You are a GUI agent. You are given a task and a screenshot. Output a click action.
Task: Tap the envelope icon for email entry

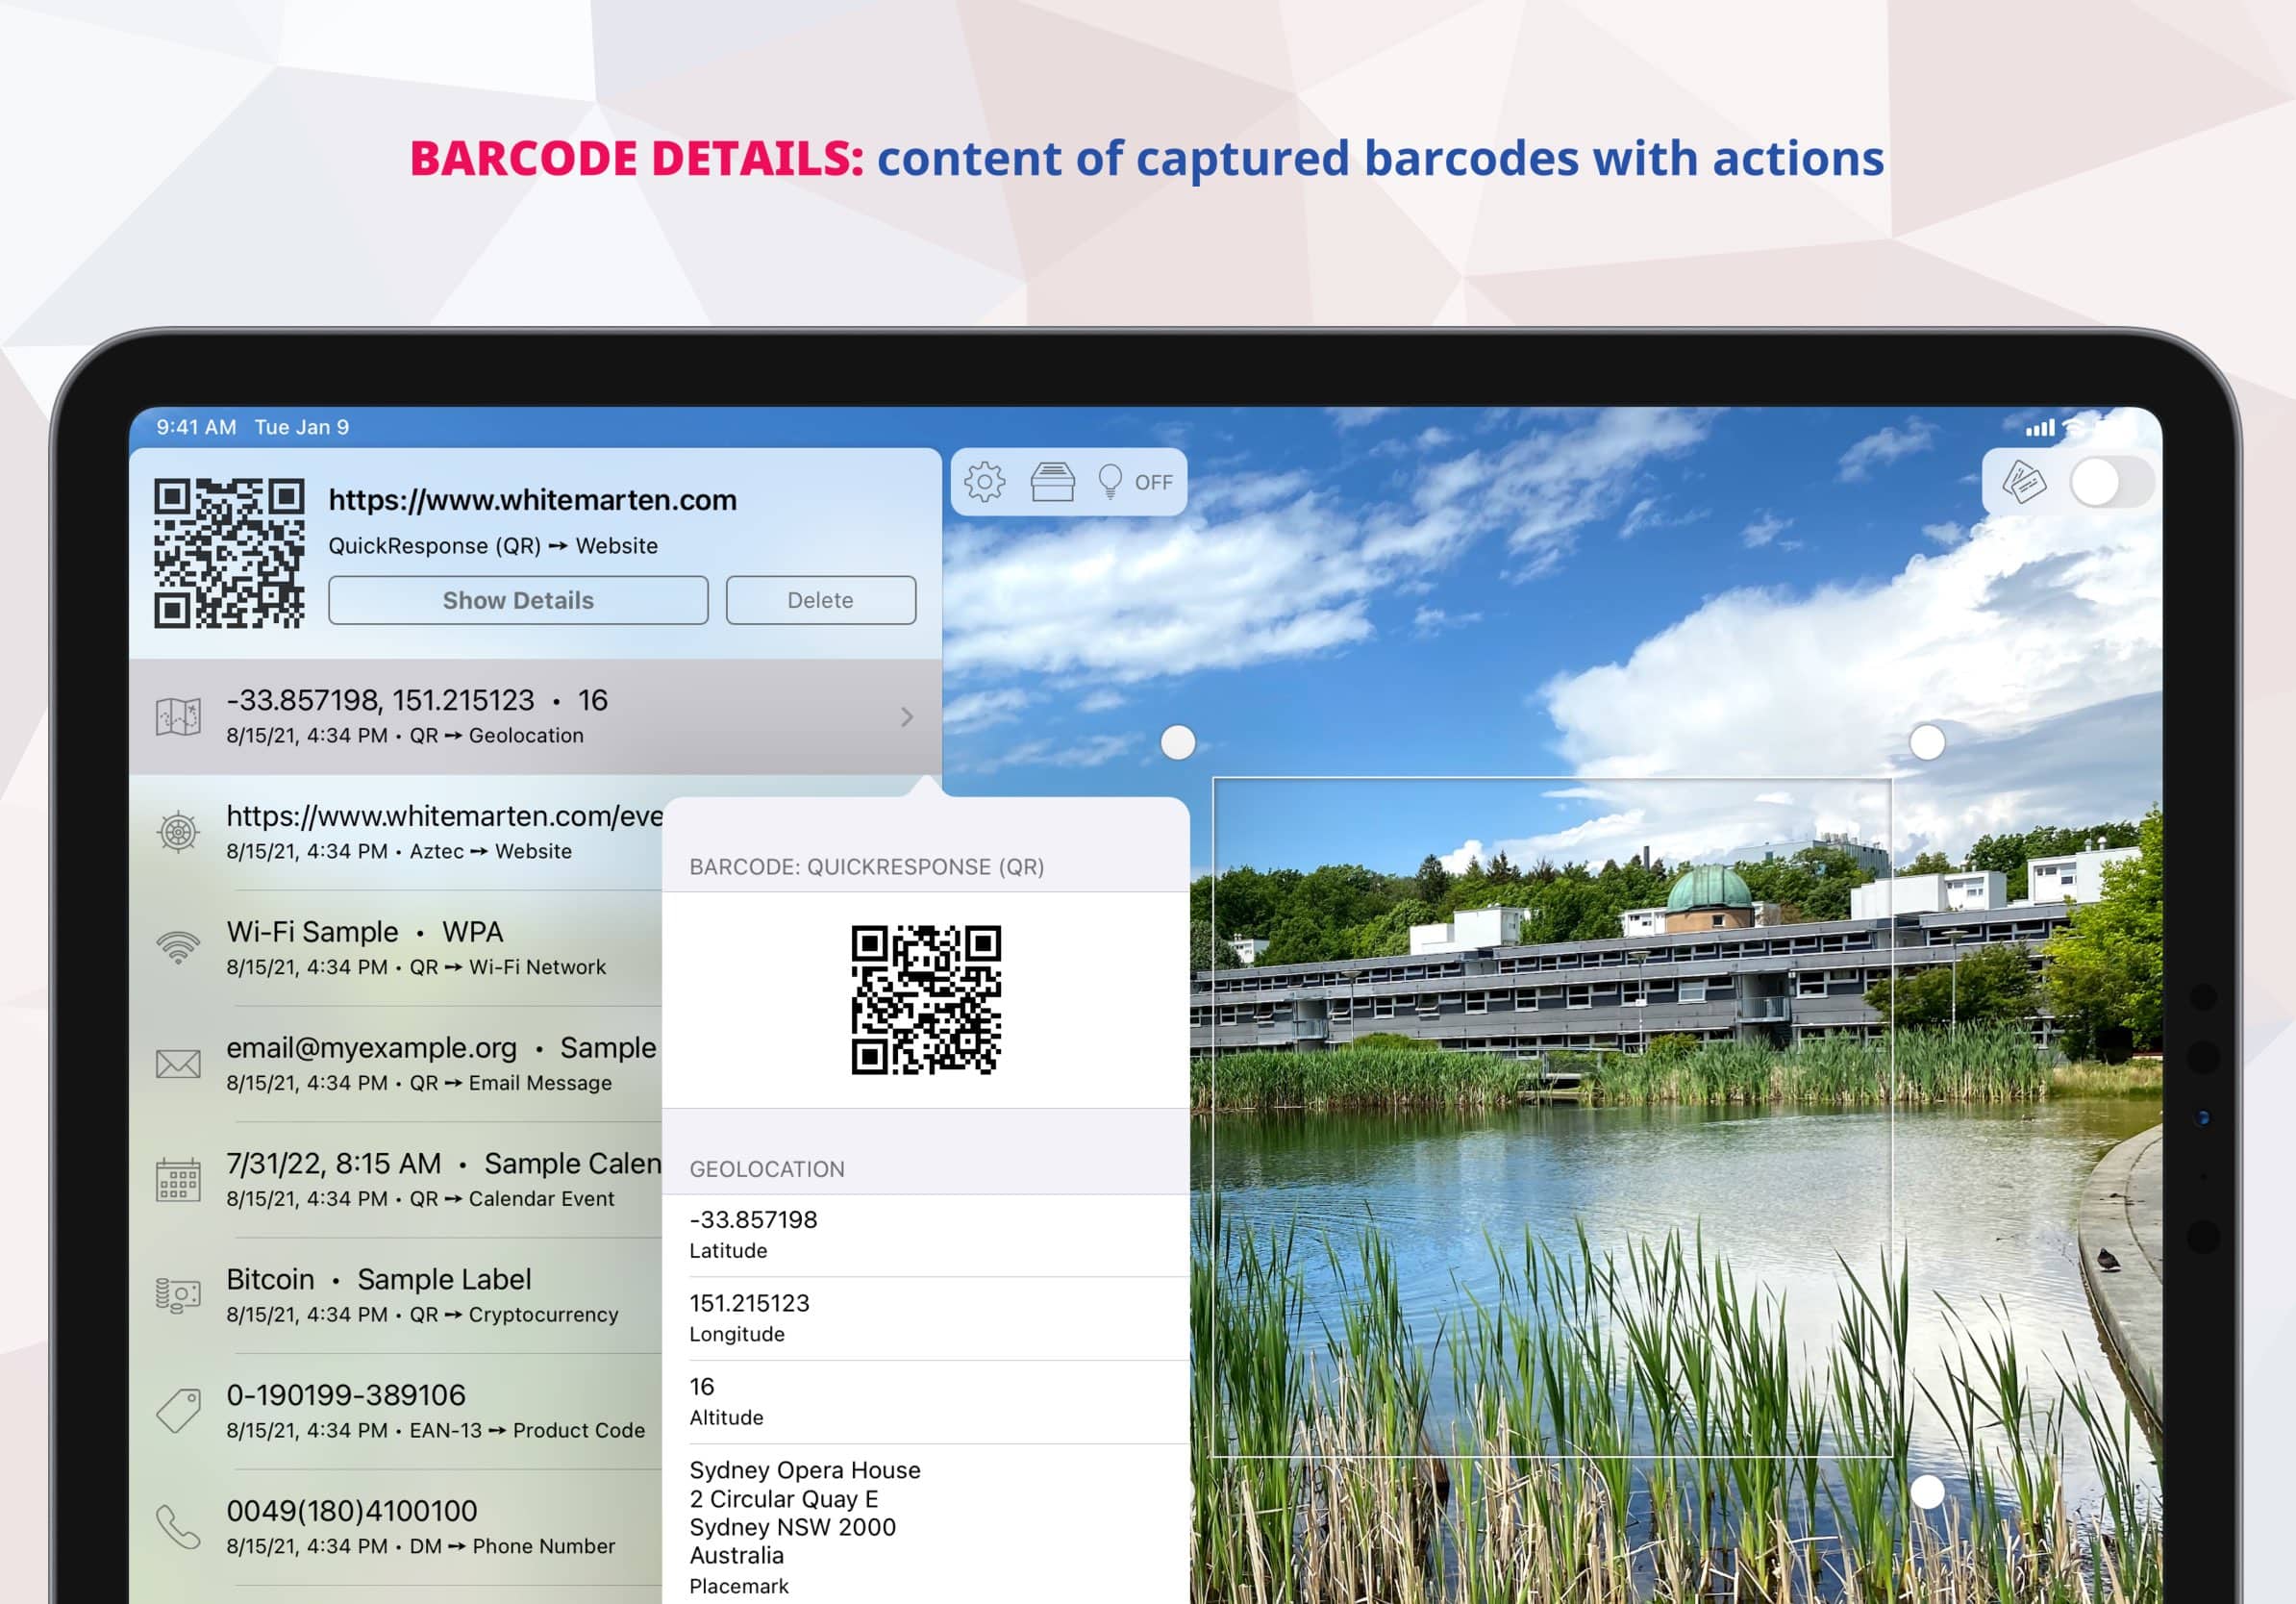point(178,1064)
